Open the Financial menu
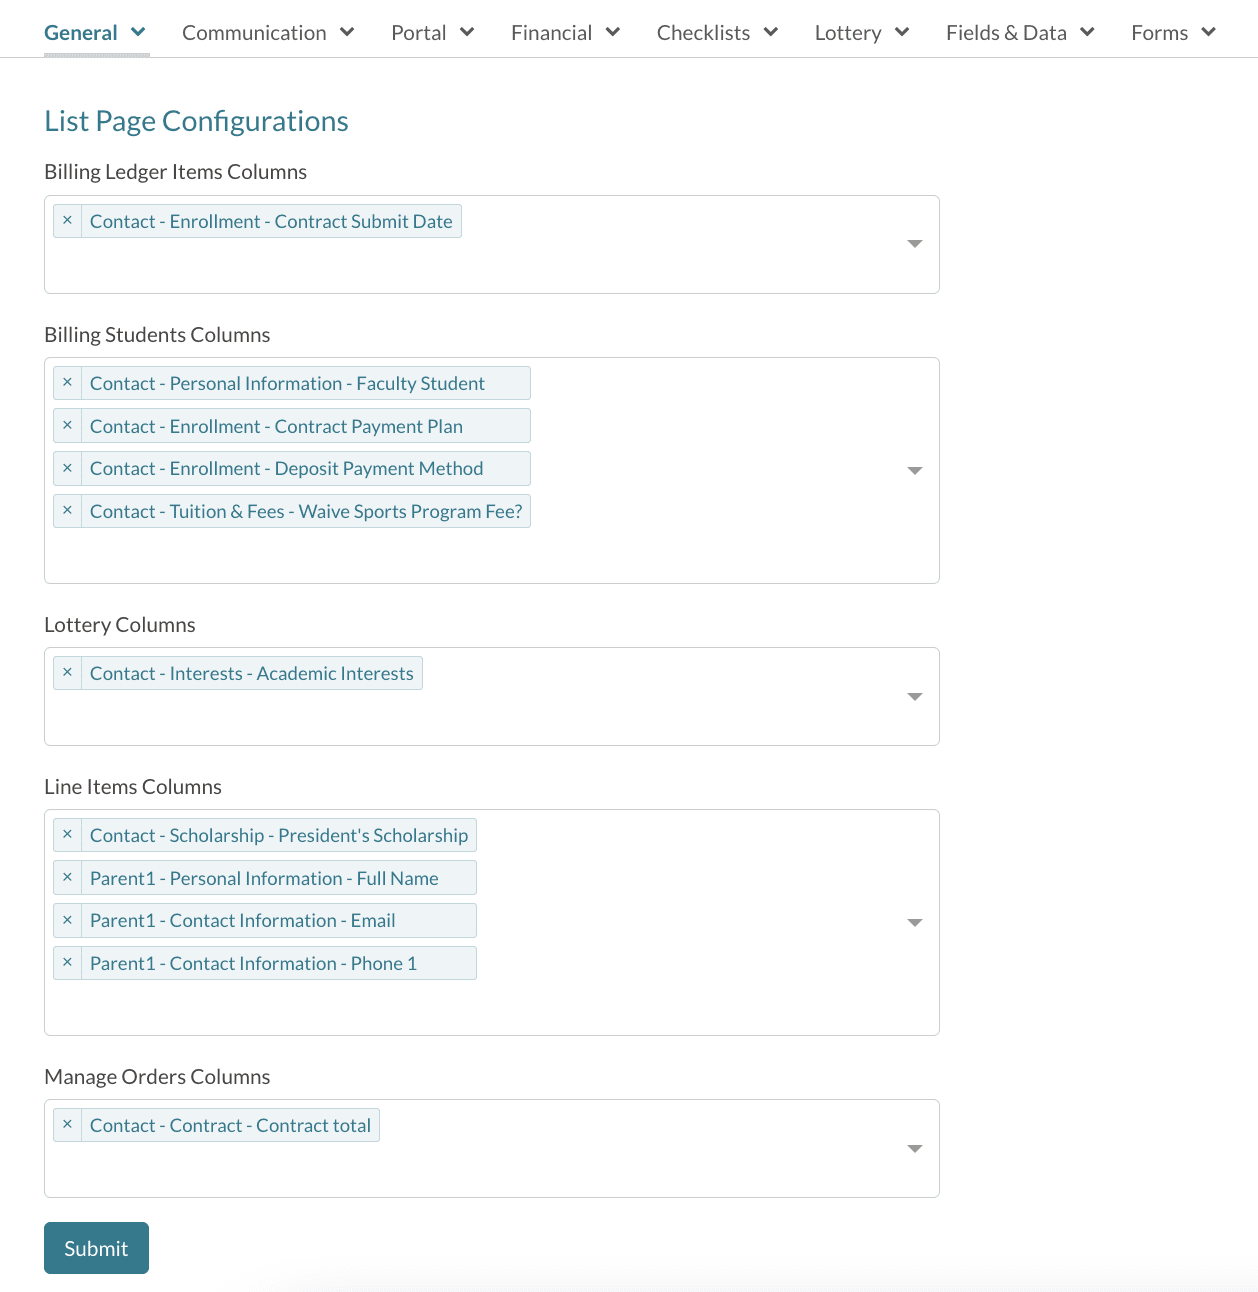Screen dimensions: 1258x1292 (565, 33)
